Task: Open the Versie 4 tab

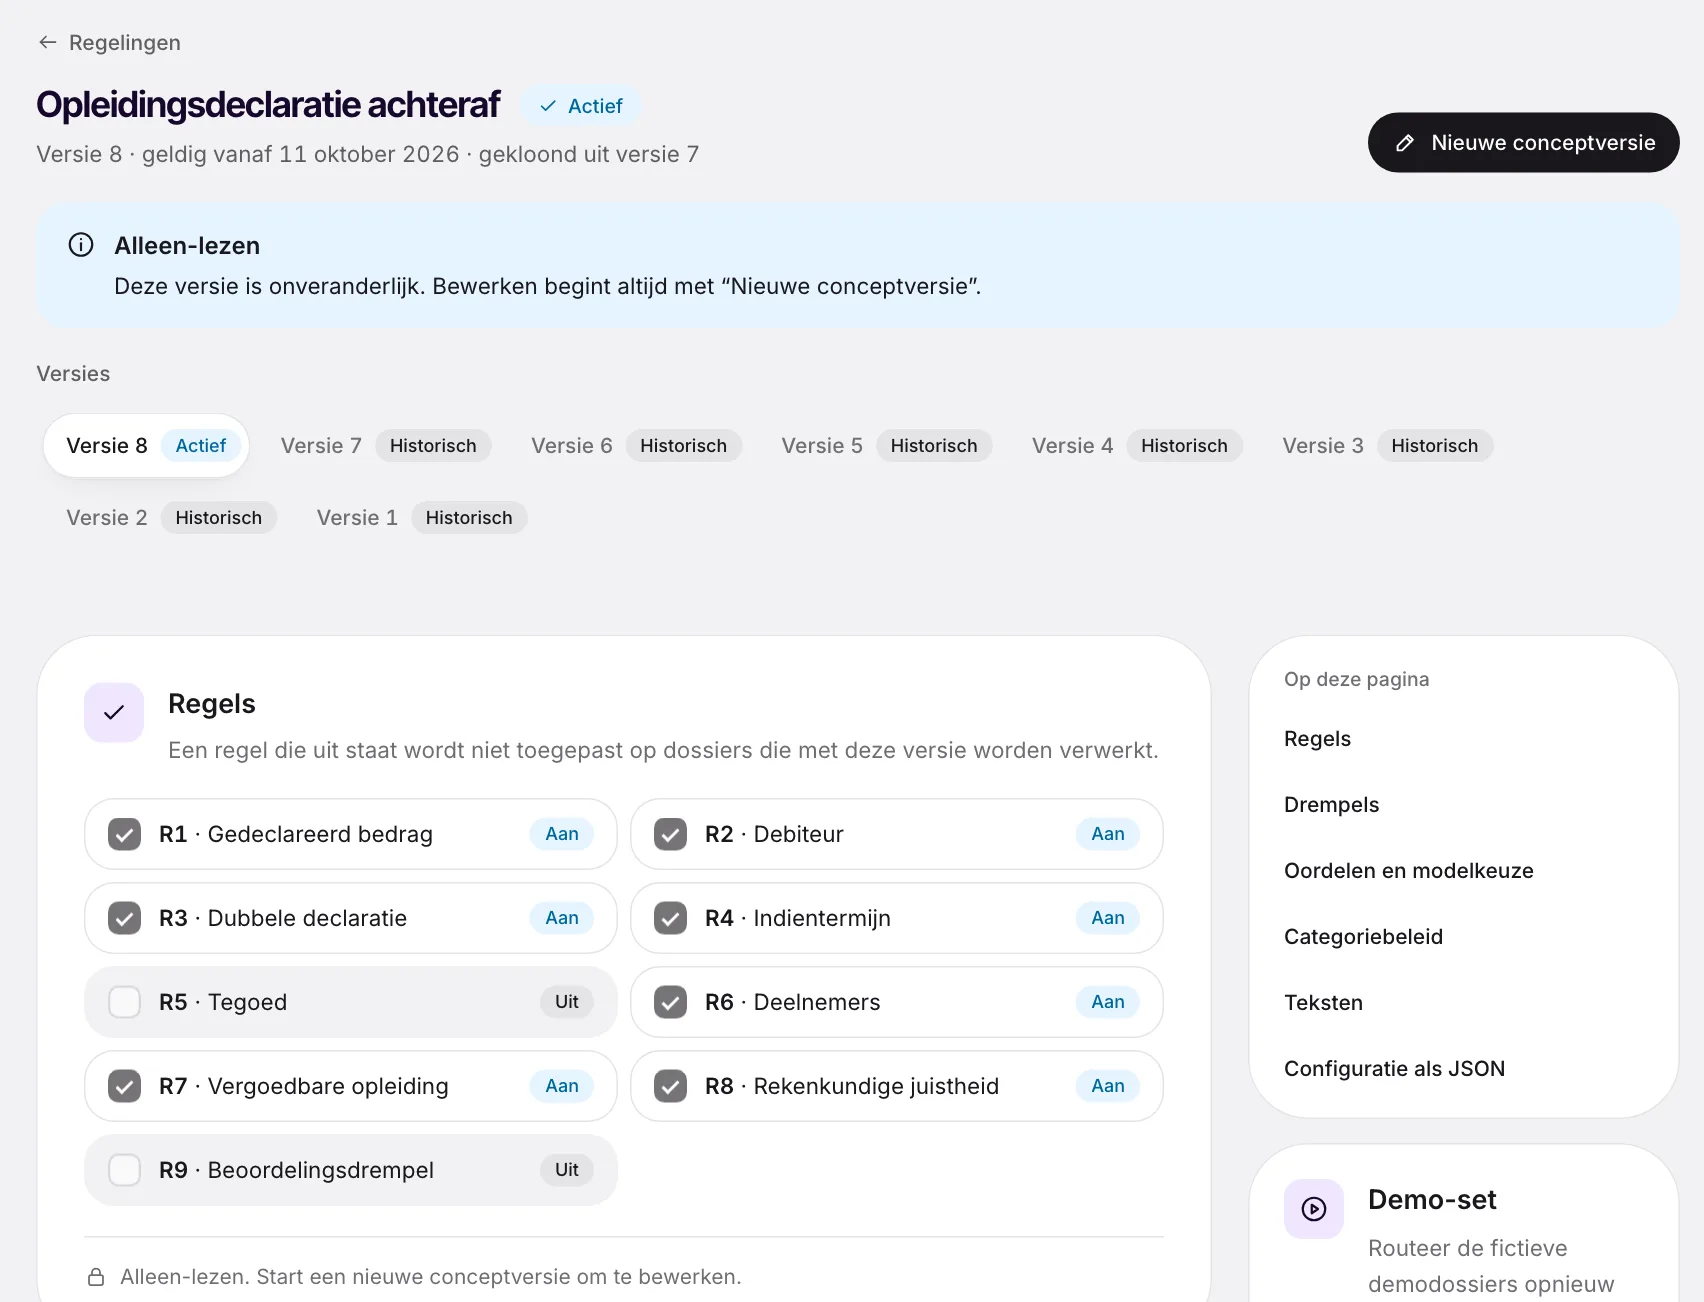Action: coord(1136,446)
